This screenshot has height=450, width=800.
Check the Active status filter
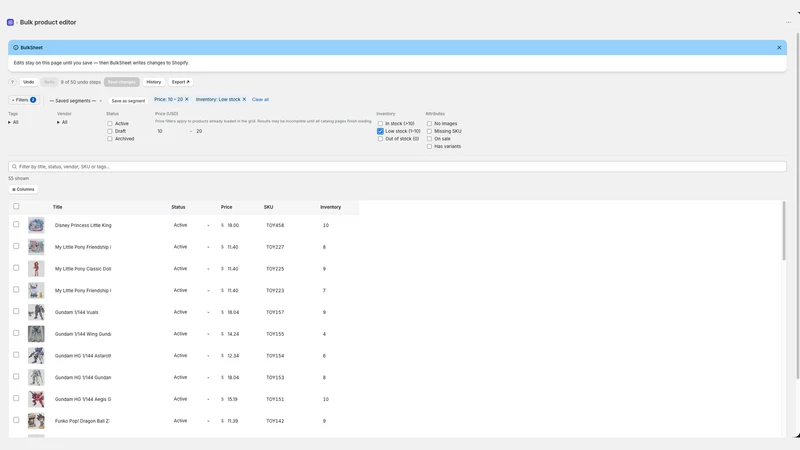click(110, 123)
